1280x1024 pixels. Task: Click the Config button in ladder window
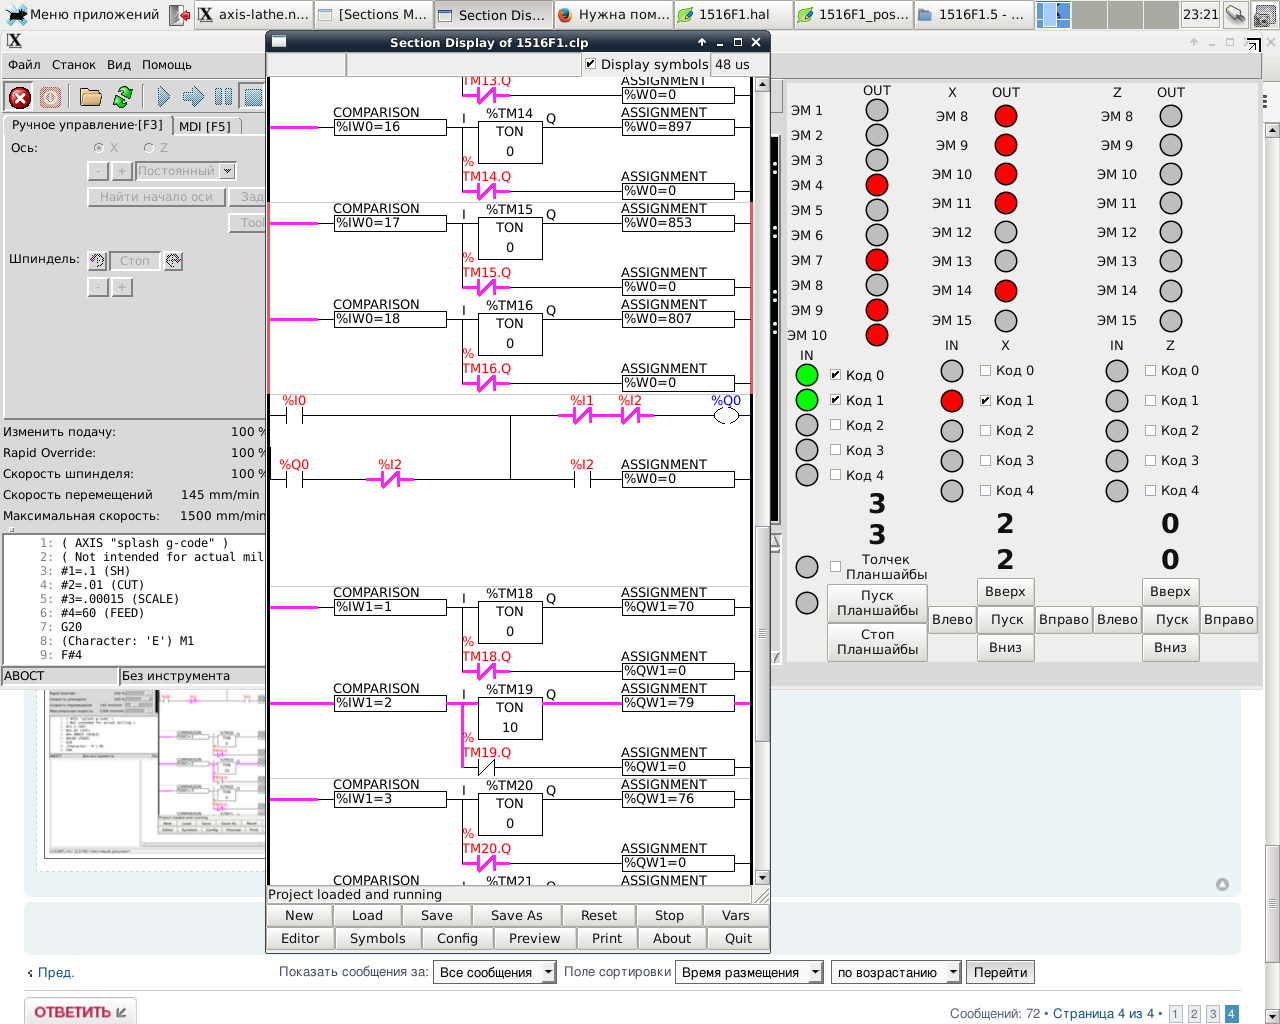pos(457,938)
